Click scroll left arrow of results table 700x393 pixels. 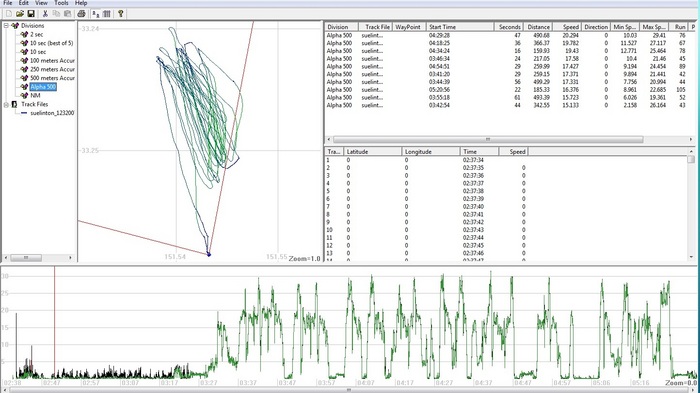(329, 139)
